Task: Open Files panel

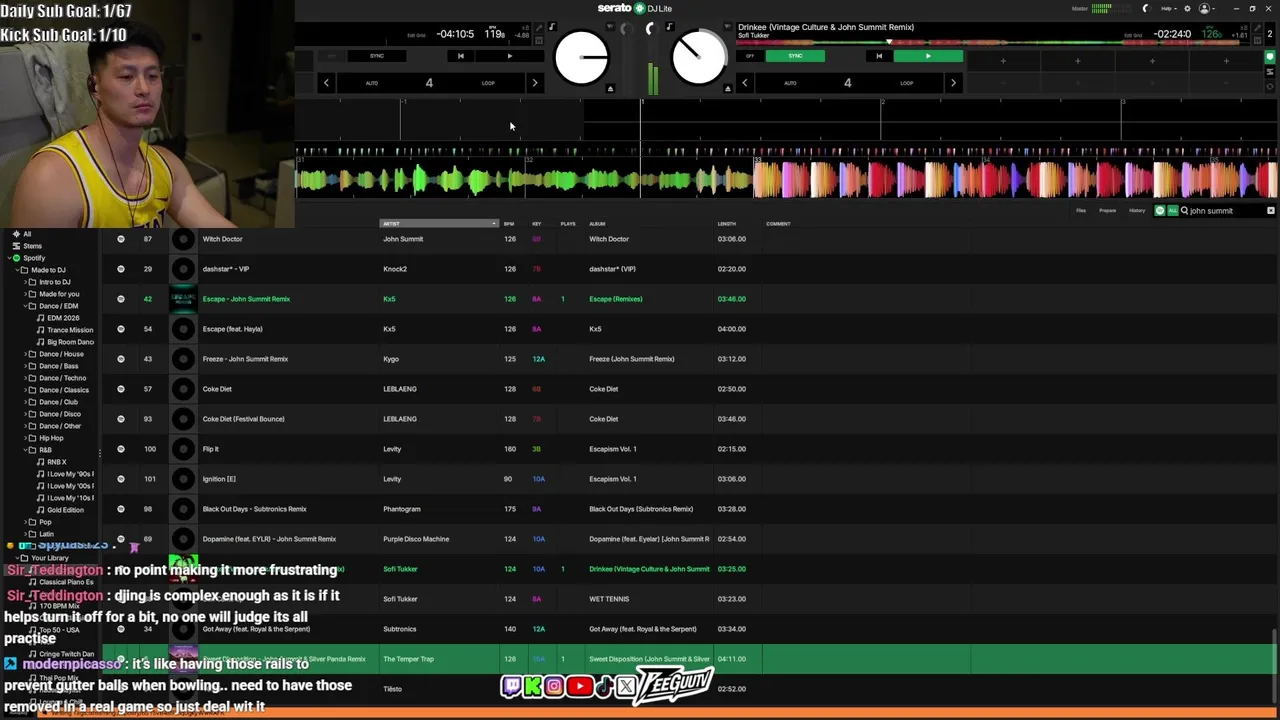Action: click(1081, 211)
